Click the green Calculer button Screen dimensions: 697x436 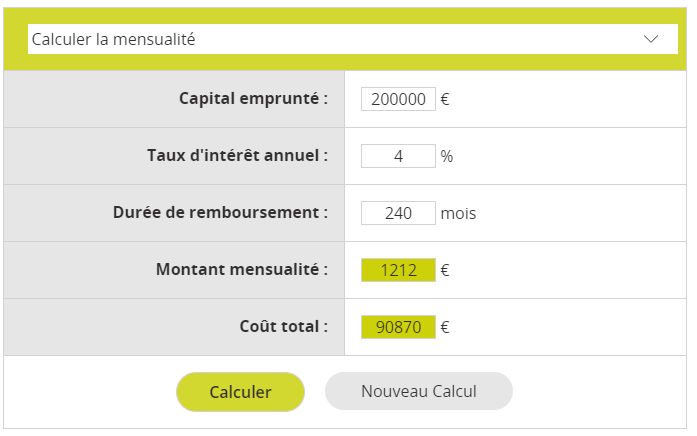point(240,392)
